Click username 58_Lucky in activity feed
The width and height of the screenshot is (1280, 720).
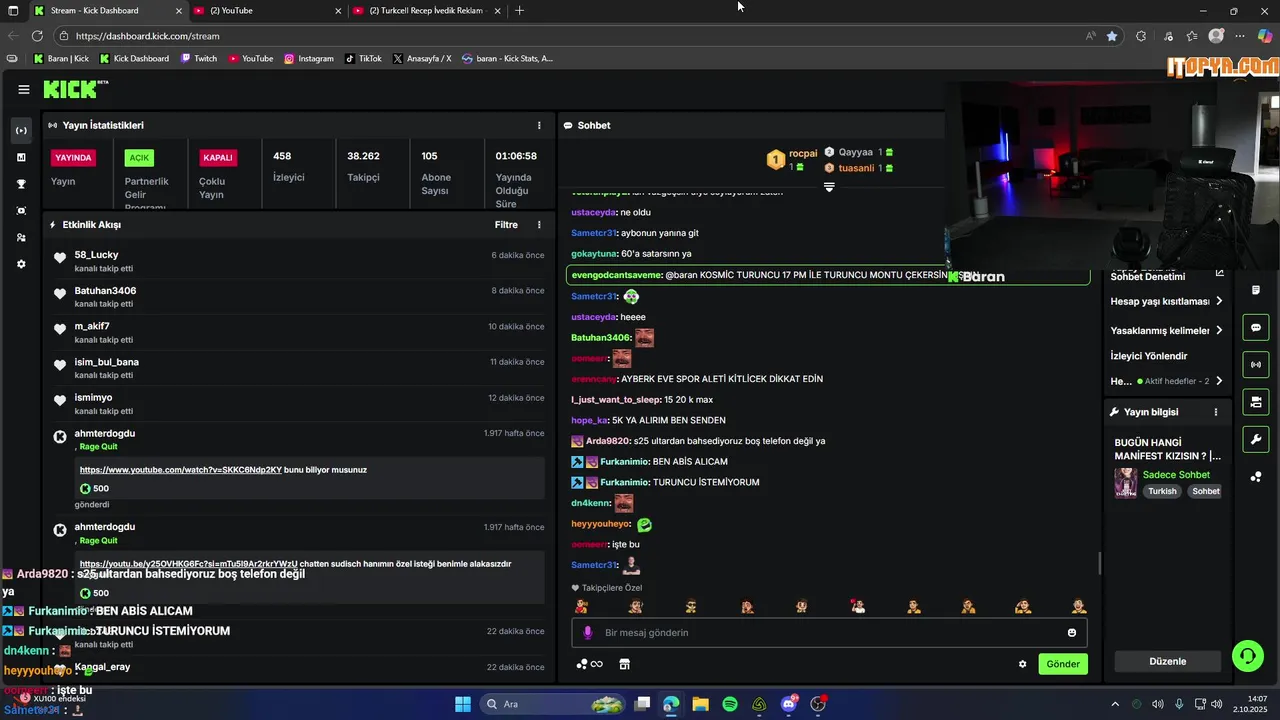pyautogui.click(x=96, y=255)
